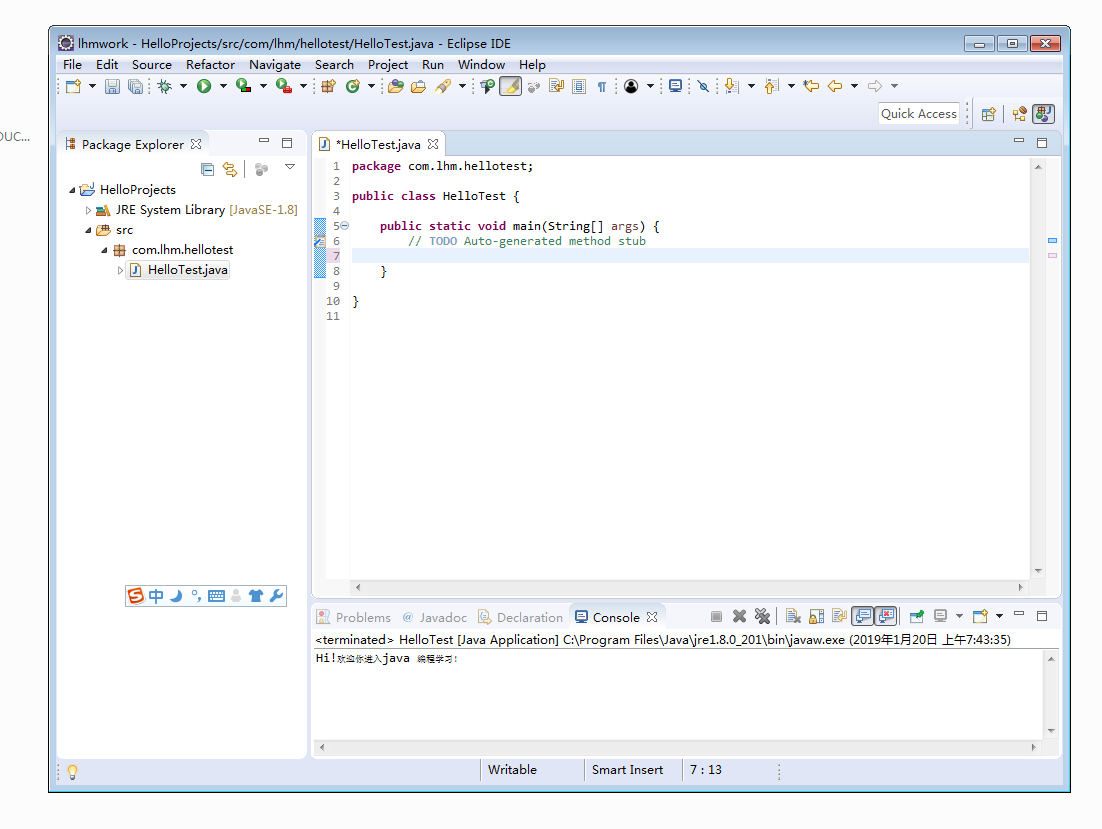Viewport: 1102px width, 829px height.
Task: Click Open Console icon in Console toolbar
Action: (x=980, y=616)
